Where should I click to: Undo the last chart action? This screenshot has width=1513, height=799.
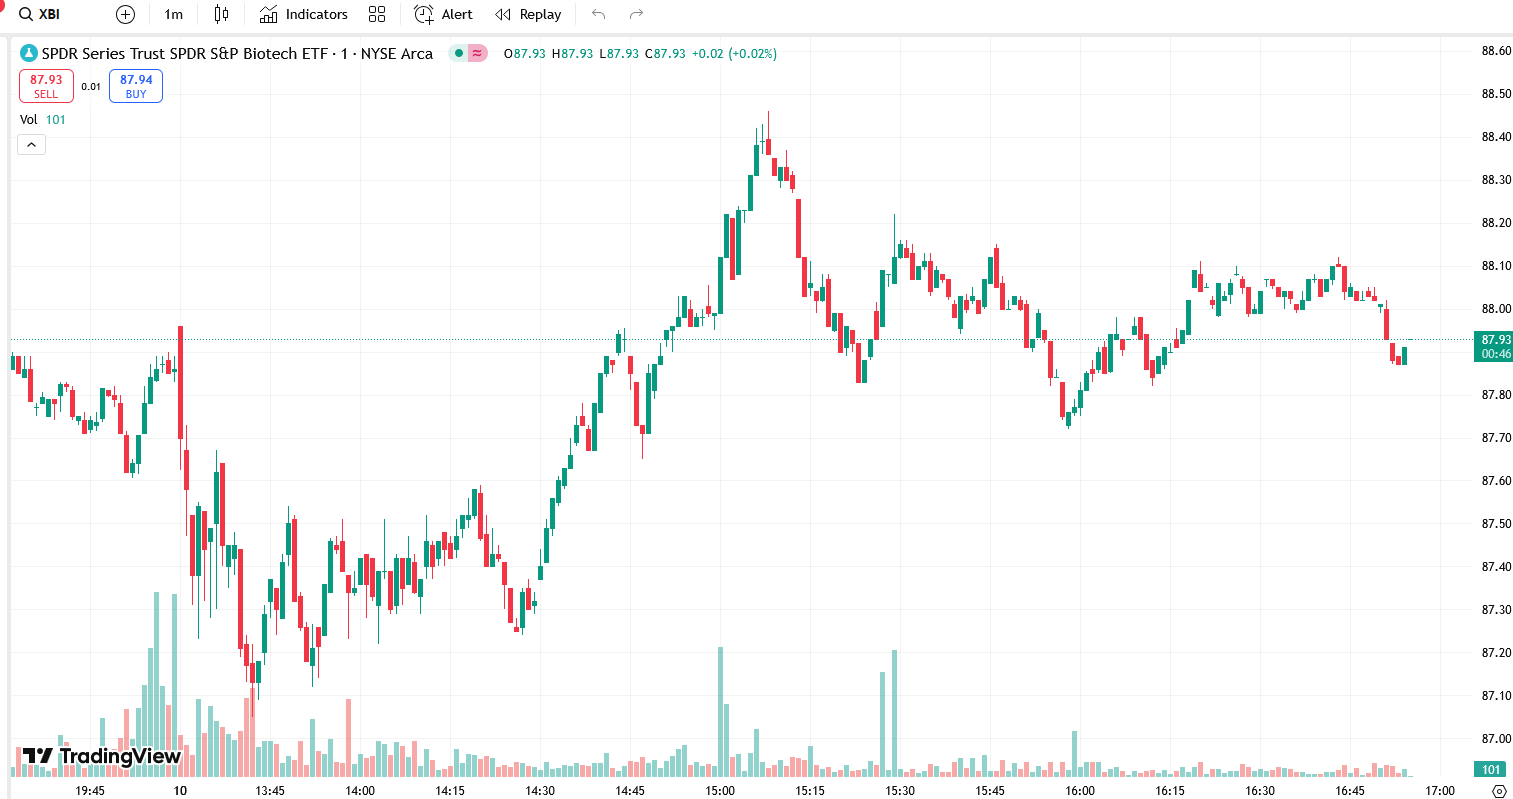pos(599,14)
